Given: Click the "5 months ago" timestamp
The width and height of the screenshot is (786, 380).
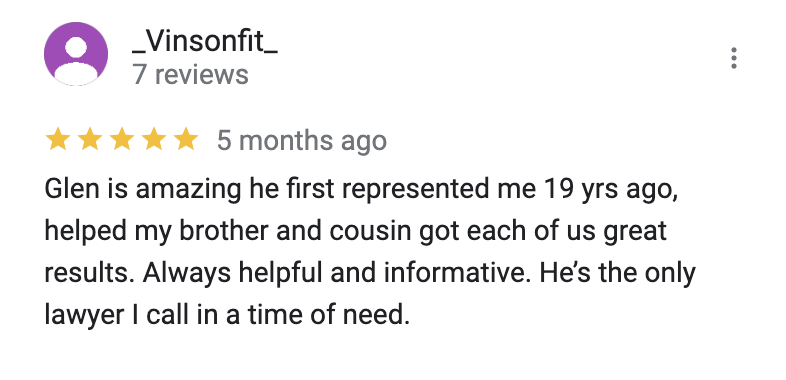Looking at the screenshot, I should (x=302, y=140).
